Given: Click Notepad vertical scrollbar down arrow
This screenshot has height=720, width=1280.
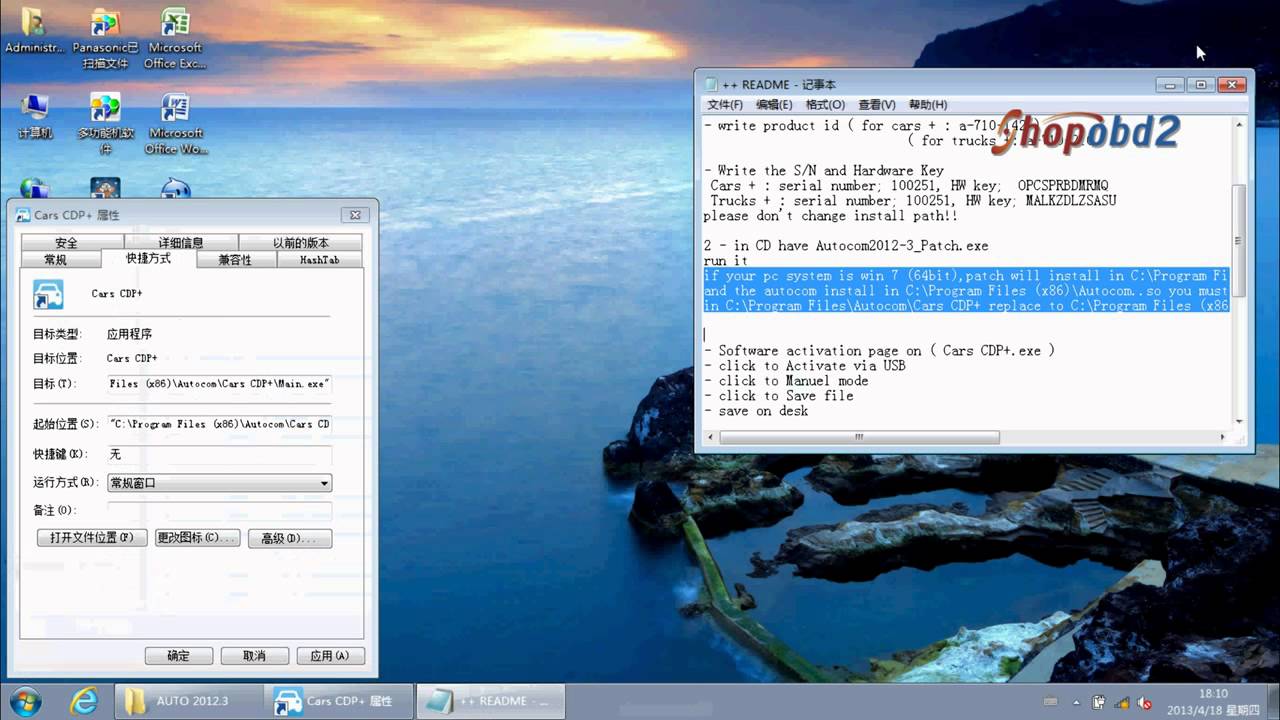Looking at the screenshot, I should coord(1238,421).
